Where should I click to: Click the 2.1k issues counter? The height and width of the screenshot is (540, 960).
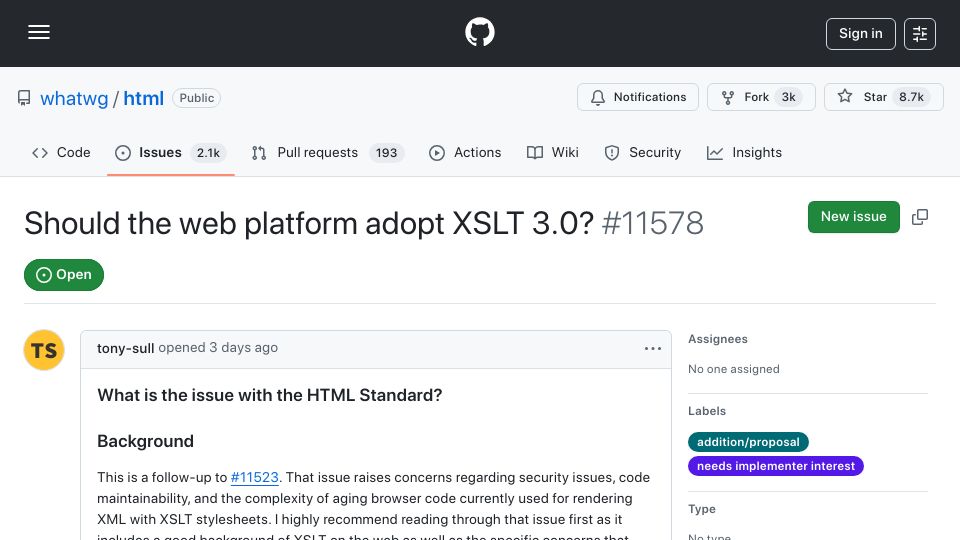point(208,153)
